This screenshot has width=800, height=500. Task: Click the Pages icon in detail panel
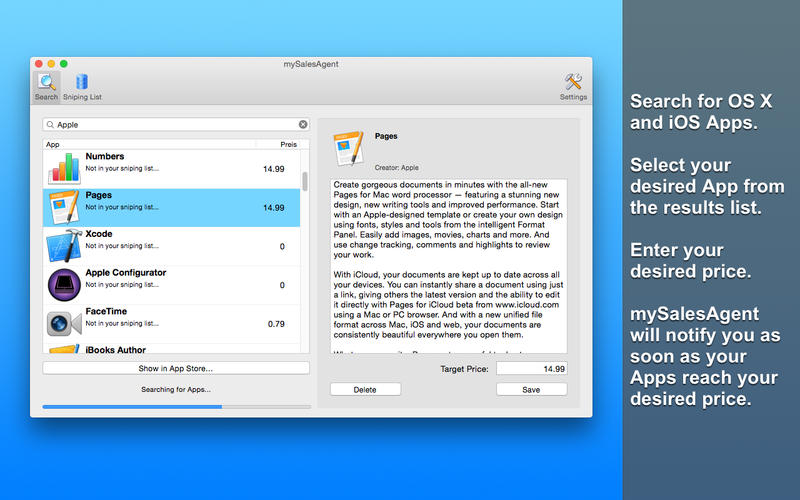tap(348, 148)
